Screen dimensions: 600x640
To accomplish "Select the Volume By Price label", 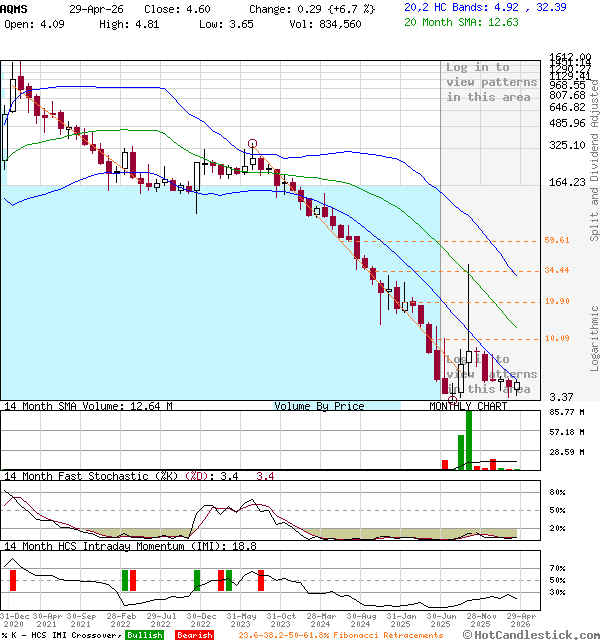I will pos(319,406).
